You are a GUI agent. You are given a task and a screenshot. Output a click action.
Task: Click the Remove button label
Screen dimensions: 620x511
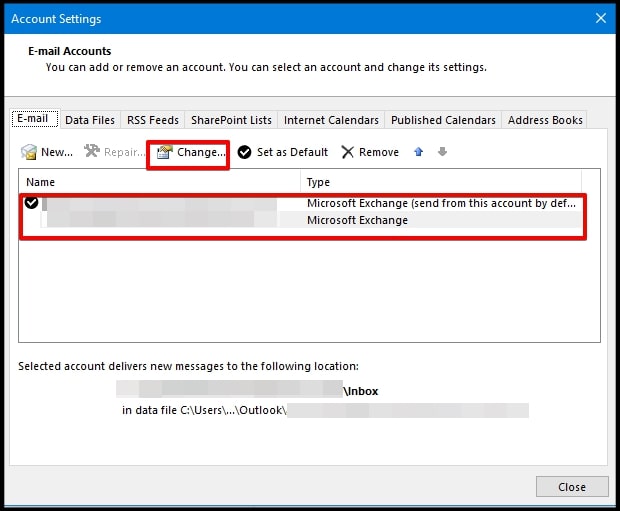click(379, 152)
